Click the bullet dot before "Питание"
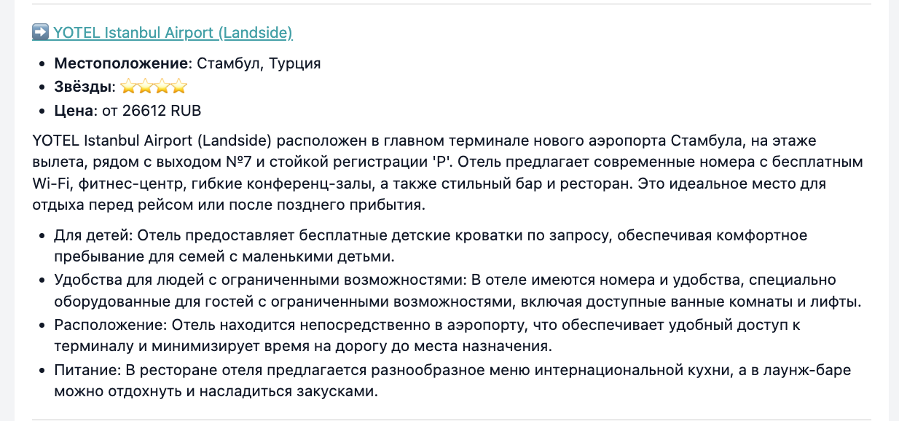This screenshot has height=422, width=900. (x=41, y=370)
